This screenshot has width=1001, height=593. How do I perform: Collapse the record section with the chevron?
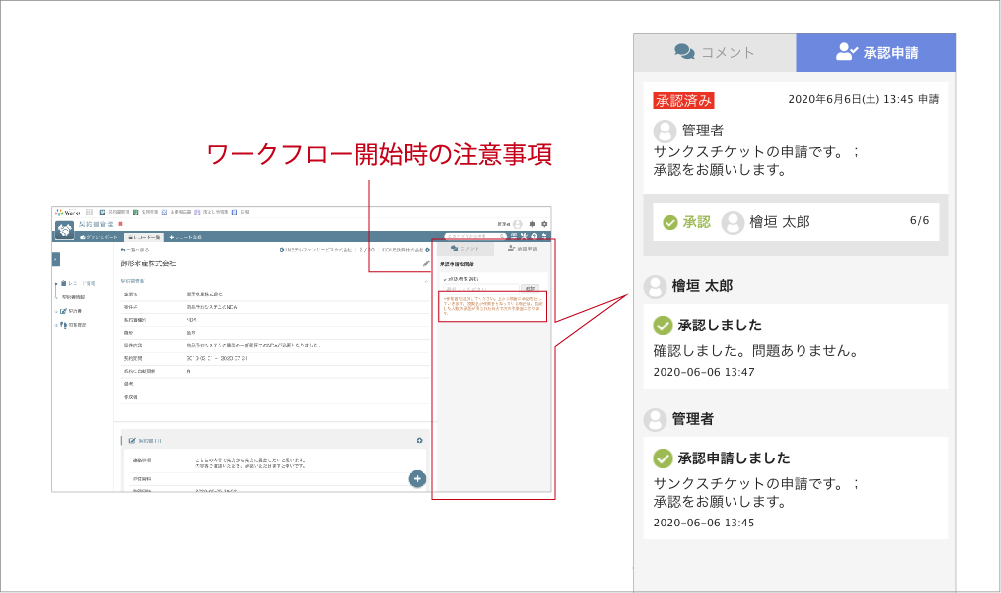(426, 282)
